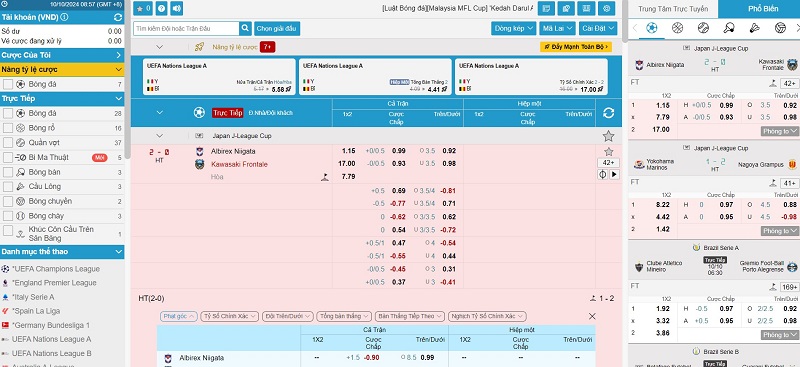
Task: Focus the team or match search field
Action: (186, 29)
